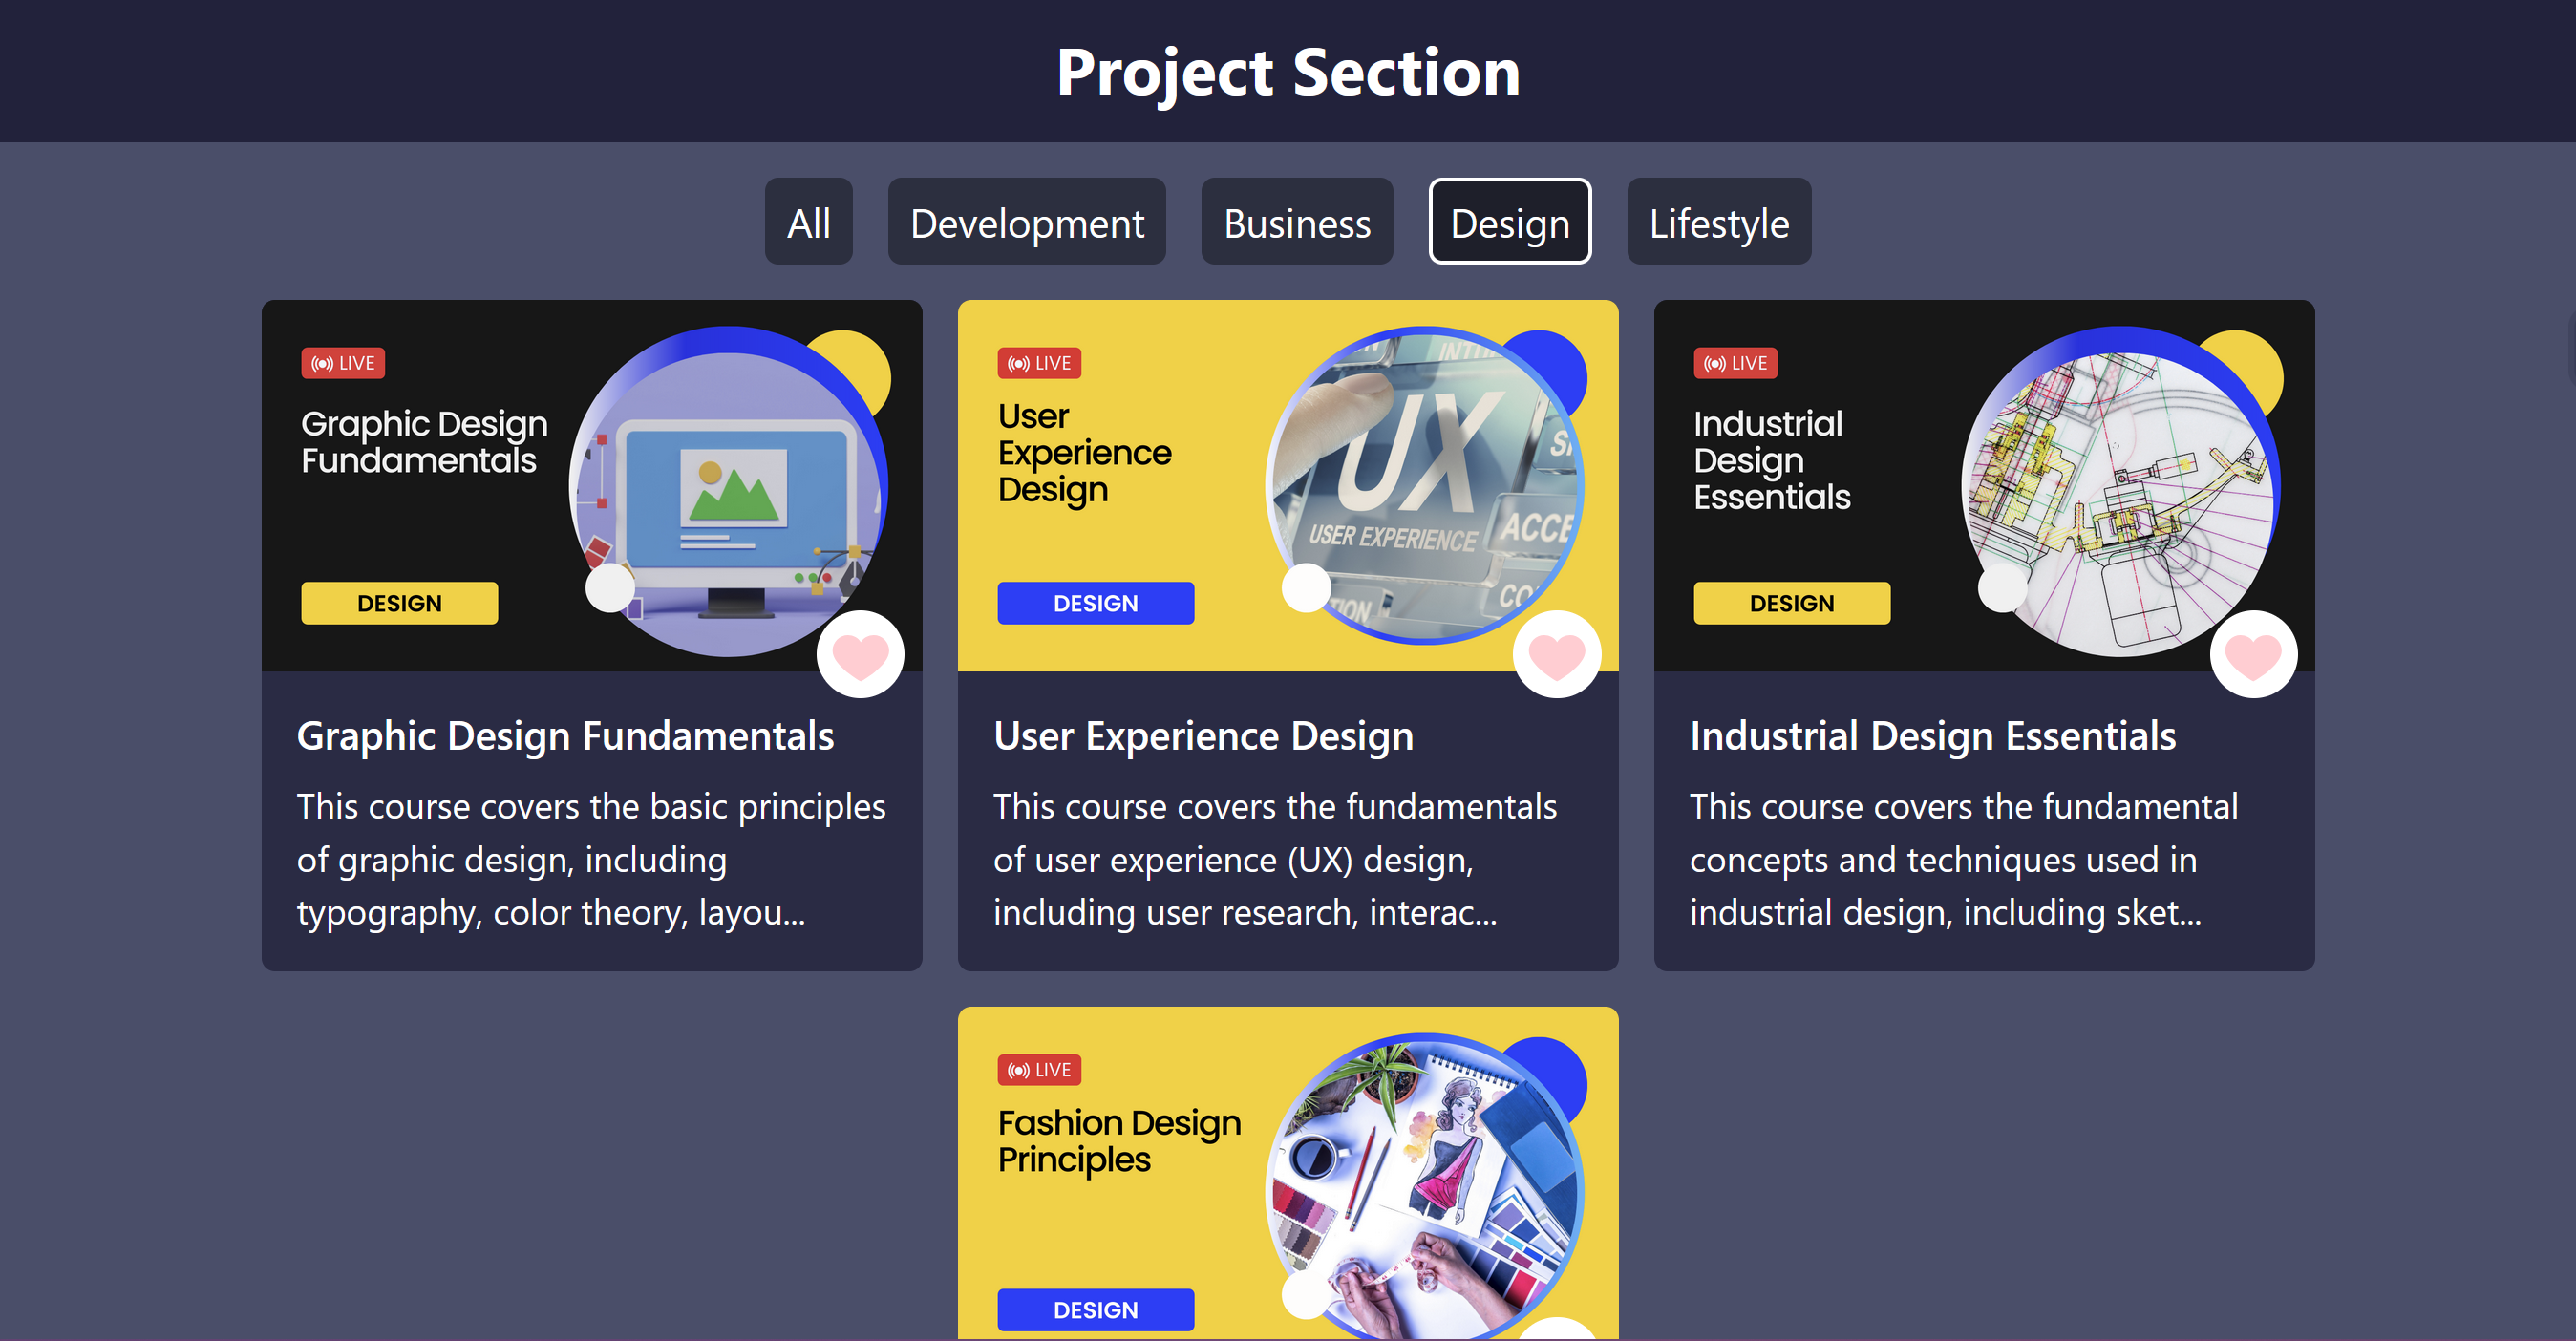2576x1341 pixels.
Task: Click yellow DESIGN tag on Graphic Design card
Action: (x=399, y=603)
